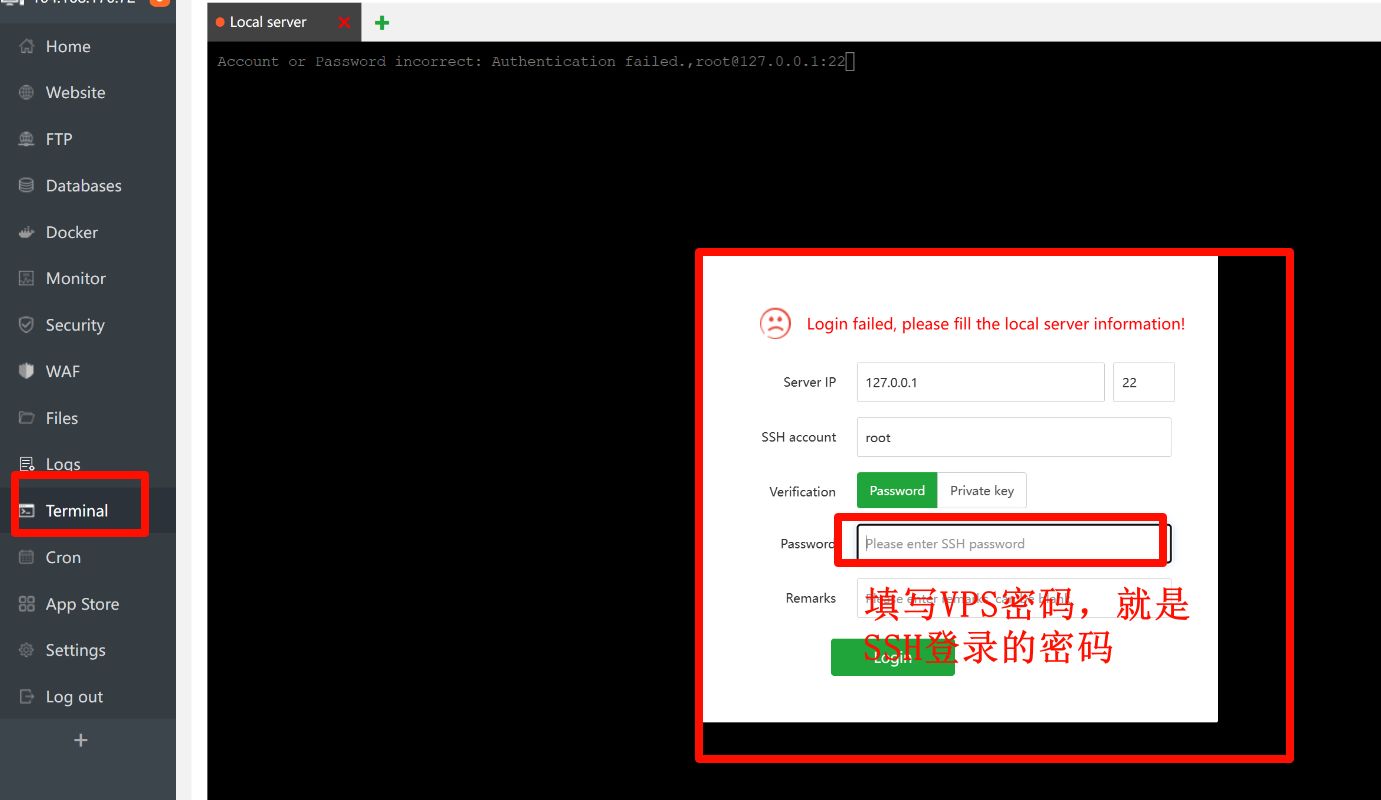Click the Home icon in sidebar

pos(27,46)
